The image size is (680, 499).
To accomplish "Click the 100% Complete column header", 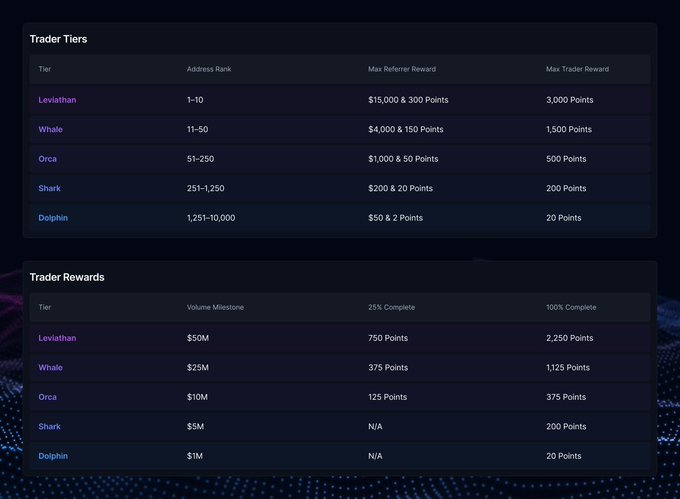I will pos(571,307).
